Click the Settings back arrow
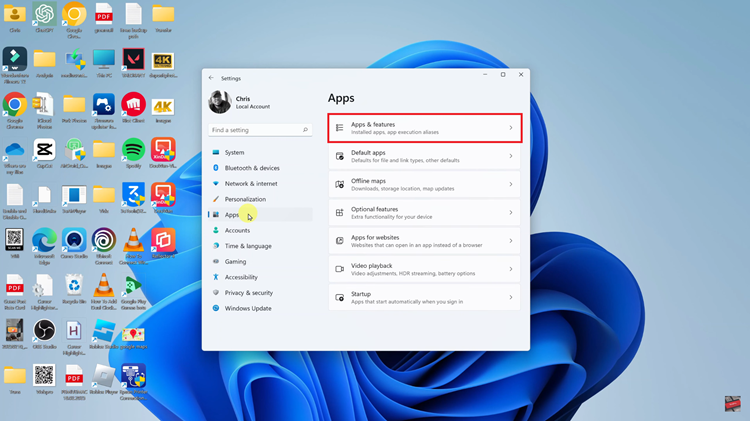The height and width of the screenshot is (421, 750). [x=211, y=78]
